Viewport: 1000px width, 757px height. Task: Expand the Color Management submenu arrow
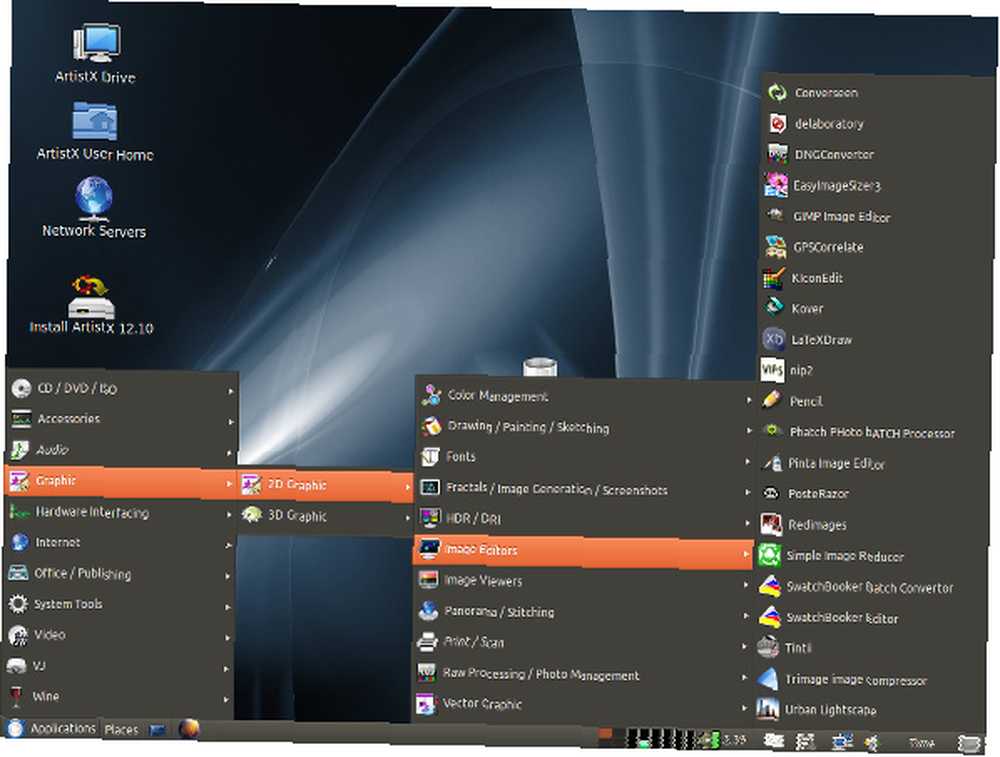click(749, 400)
